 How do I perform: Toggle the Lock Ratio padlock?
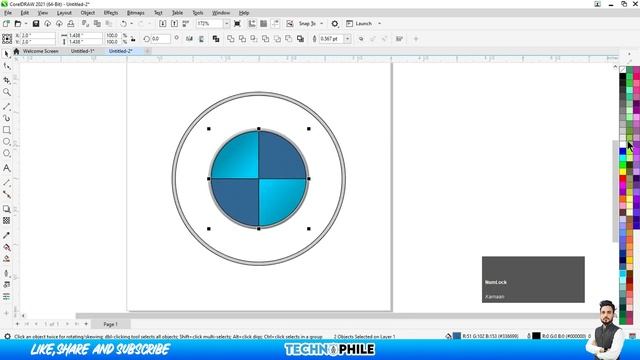(133, 39)
